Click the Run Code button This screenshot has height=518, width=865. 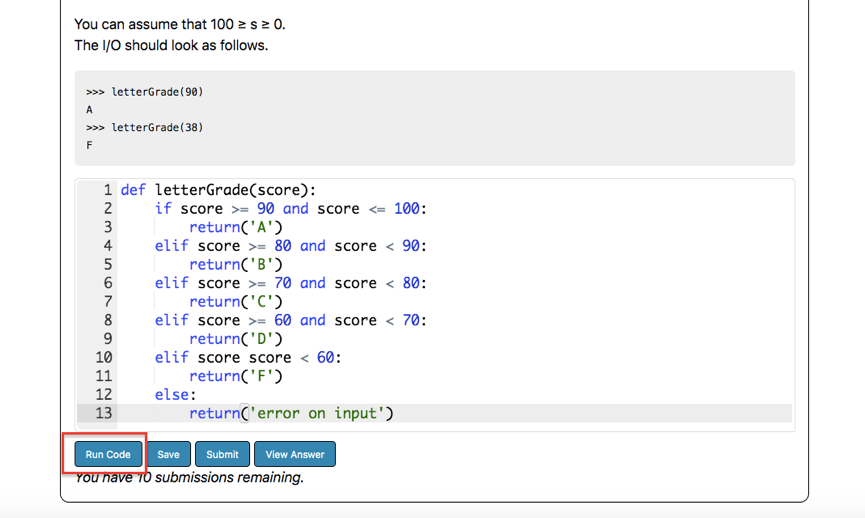click(x=107, y=454)
